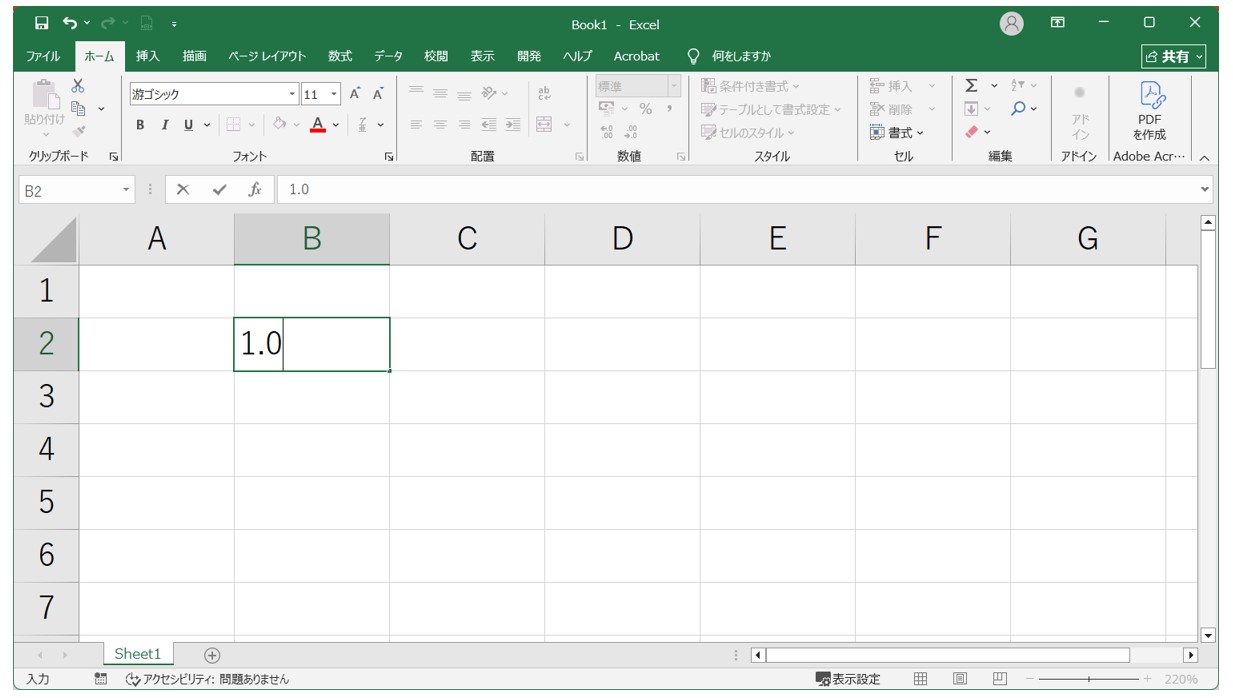Open the user account avatar
The image size is (1233, 698).
click(x=1012, y=24)
